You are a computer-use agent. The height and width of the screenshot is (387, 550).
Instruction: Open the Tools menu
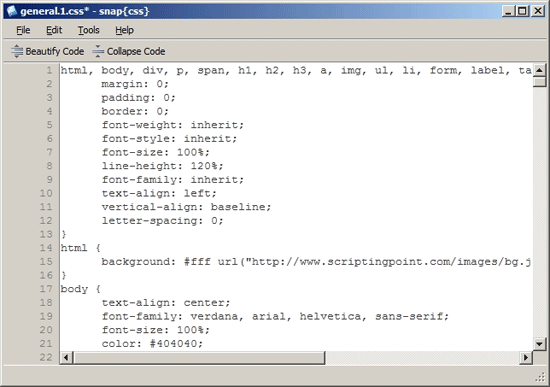point(88,30)
